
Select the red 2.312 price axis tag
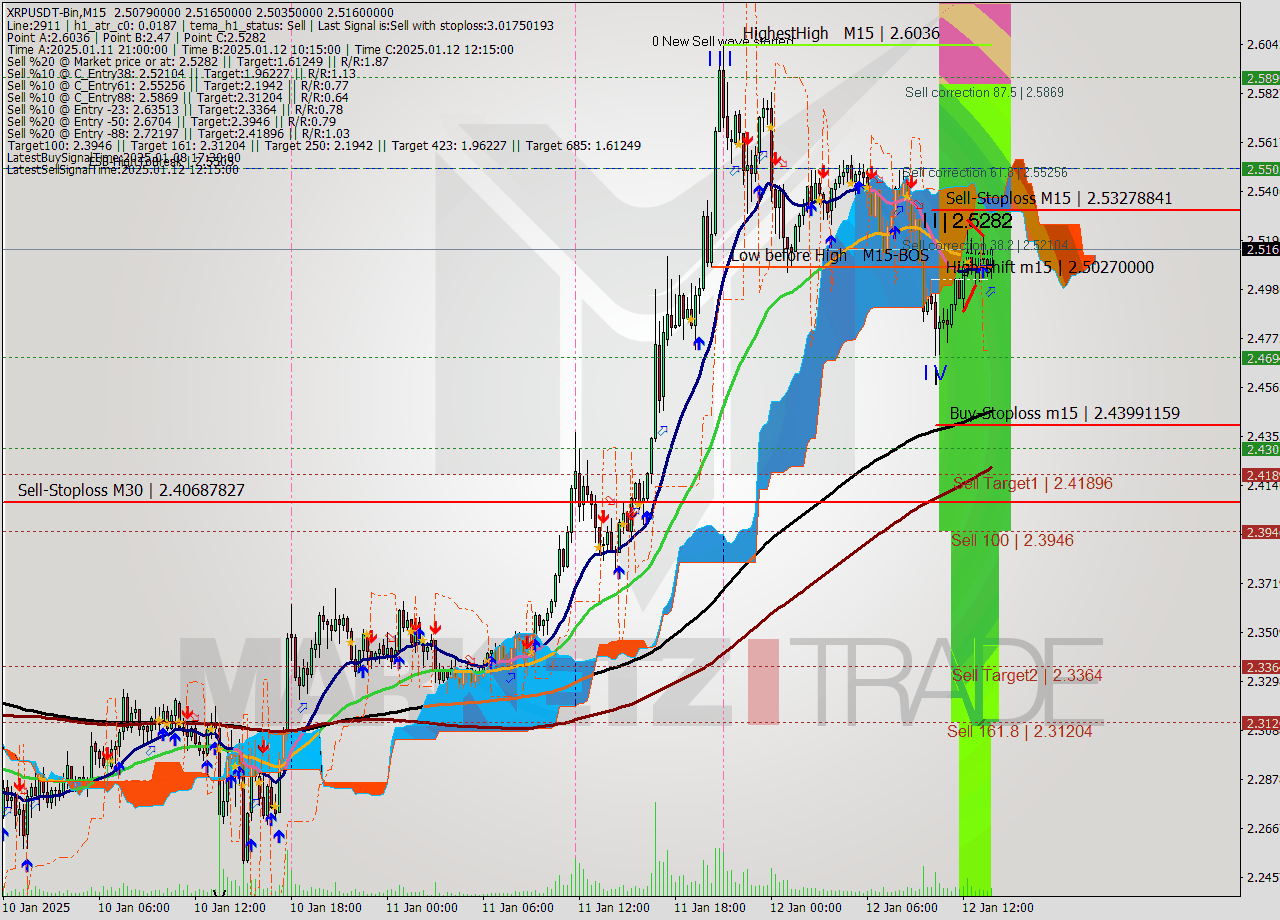[1260, 723]
